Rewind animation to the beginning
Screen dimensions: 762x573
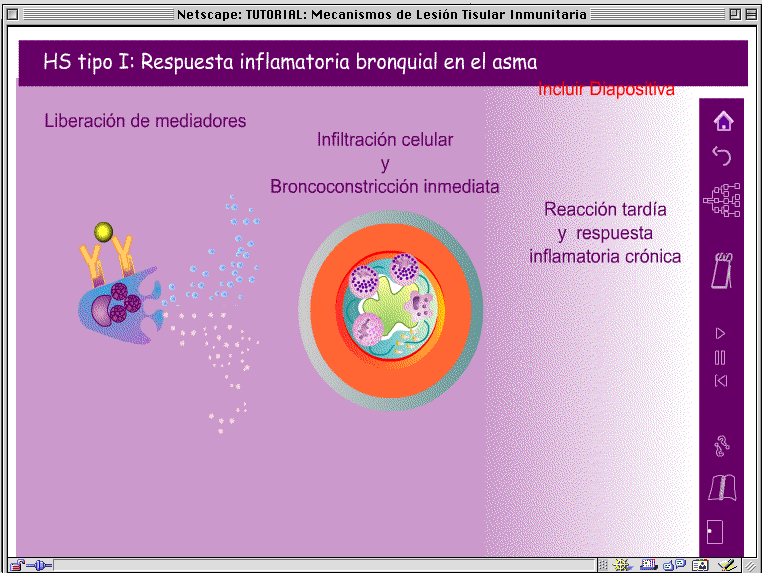pyautogui.click(x=720, y=381)
